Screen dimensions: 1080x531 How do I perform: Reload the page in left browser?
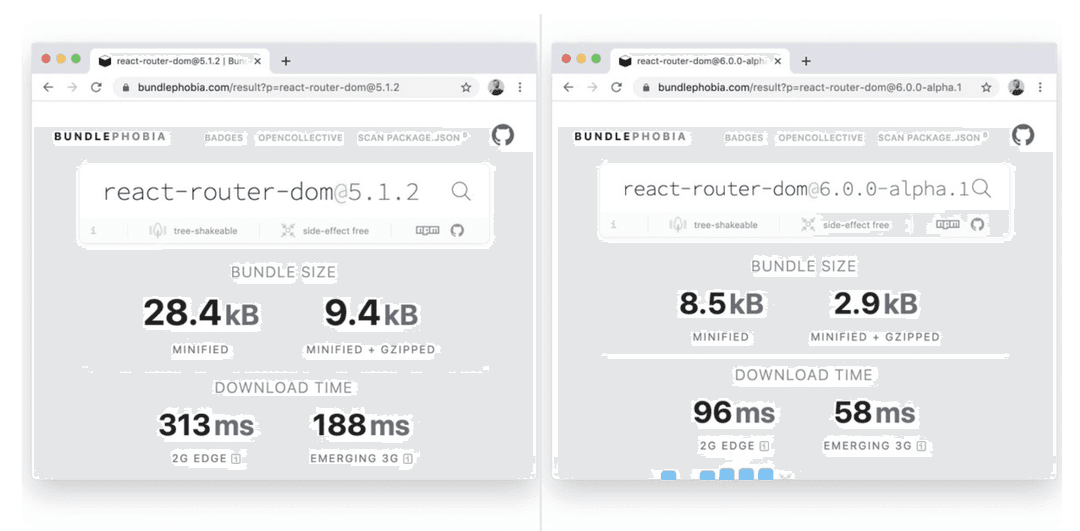96,87
